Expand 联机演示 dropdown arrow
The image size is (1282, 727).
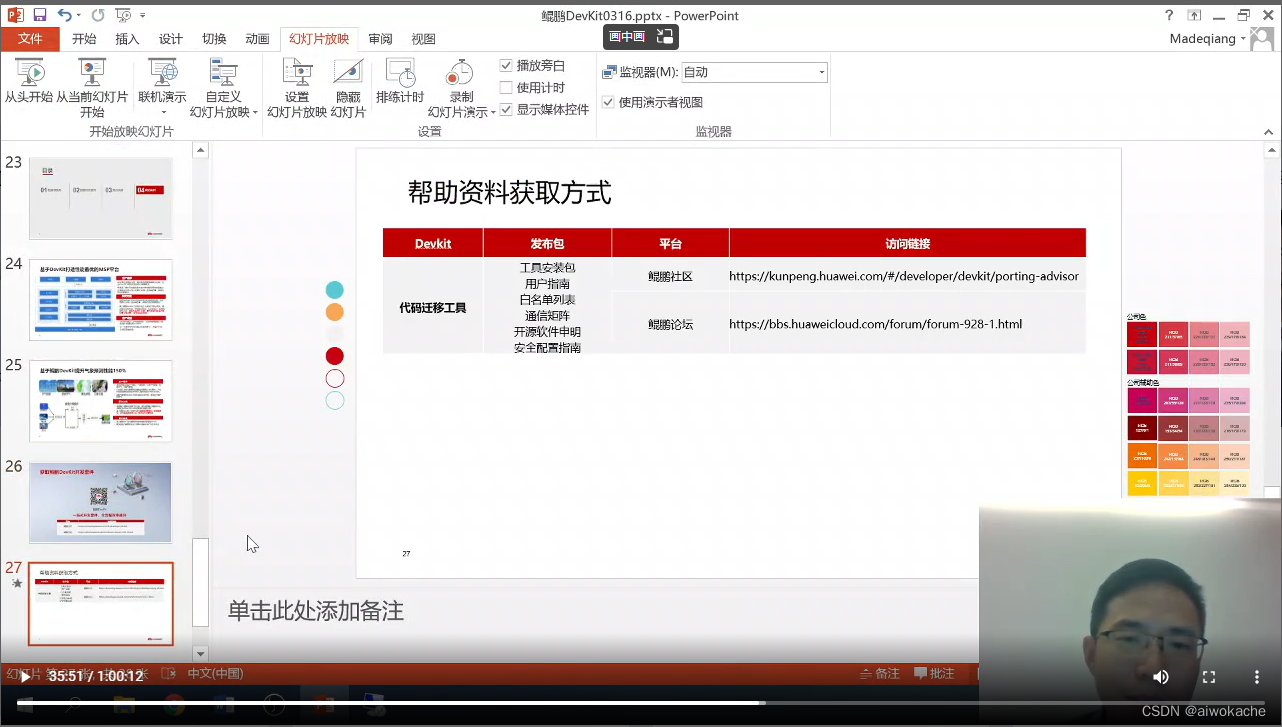coord(163,112)
